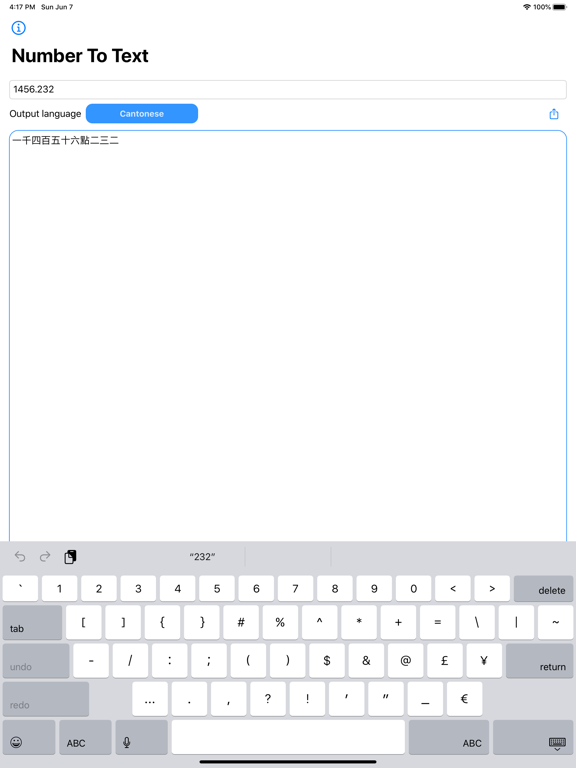Tap the number 5 key
This screenshot has height=768, width=576.
217,589
